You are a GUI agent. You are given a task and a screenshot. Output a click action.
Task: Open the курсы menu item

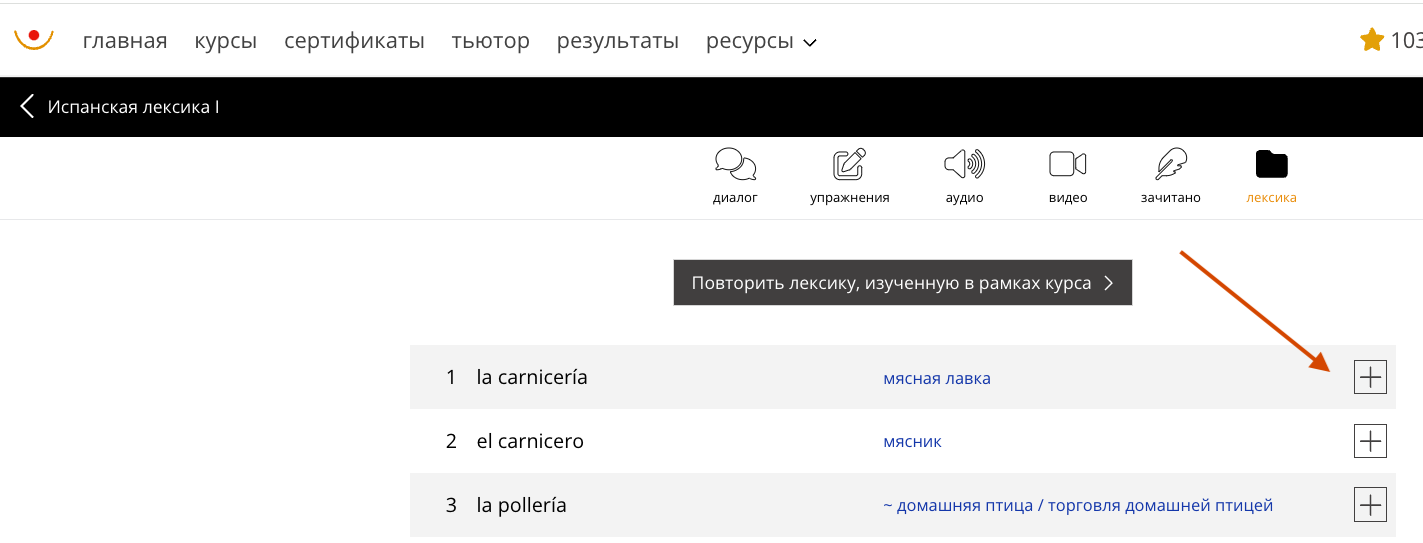pos(226,41)
